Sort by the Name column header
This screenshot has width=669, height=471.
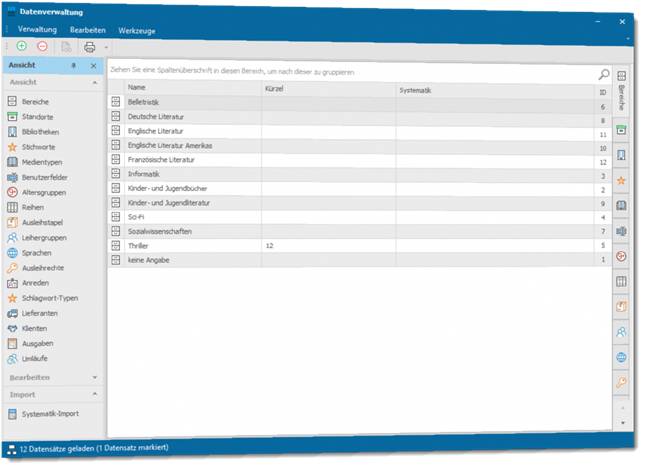tap(192, 87)
